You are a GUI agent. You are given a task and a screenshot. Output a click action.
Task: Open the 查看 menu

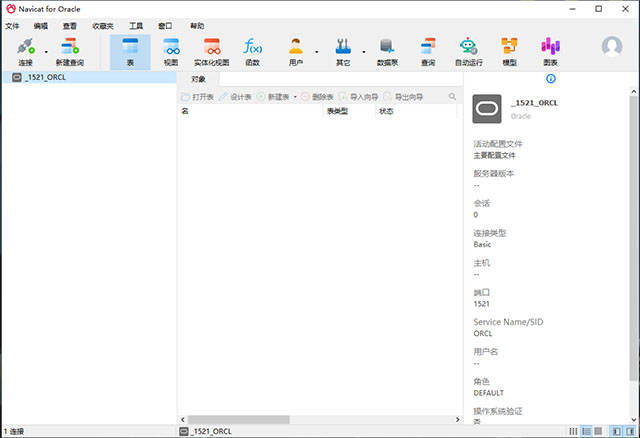[70, 26]
